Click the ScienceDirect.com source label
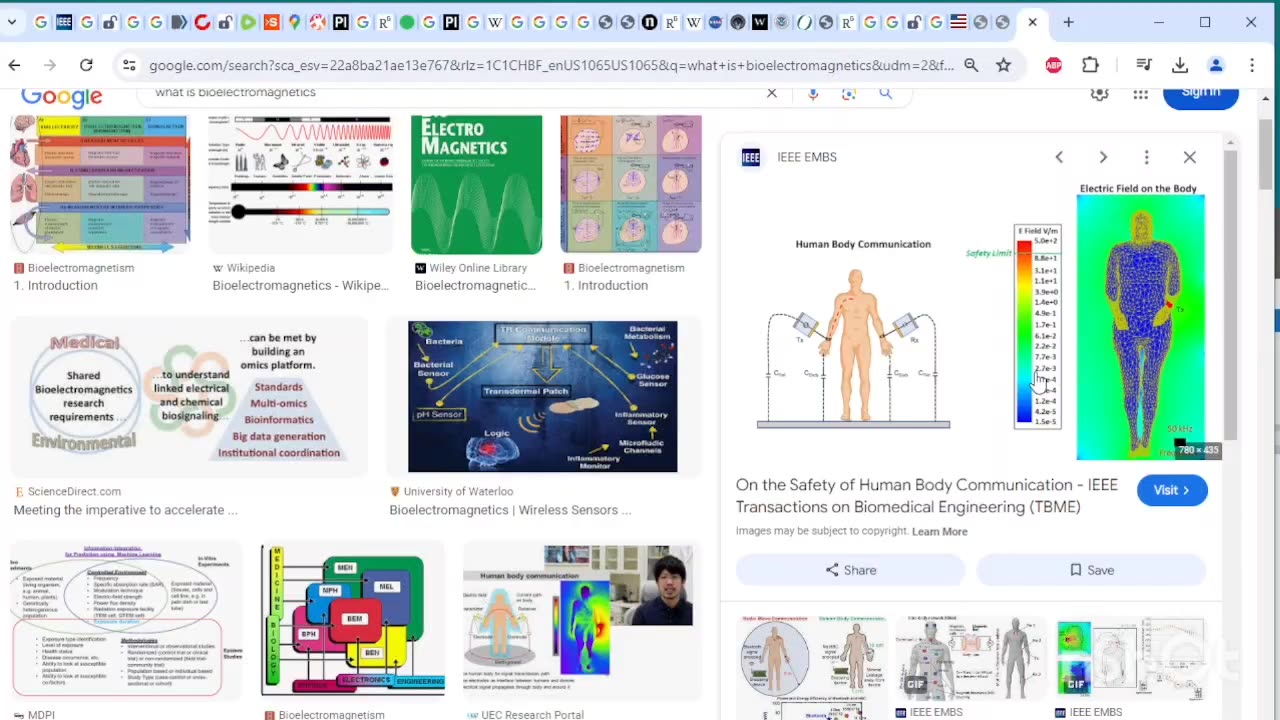Viewport: 1280px width, 720px height. pos(74,492)
